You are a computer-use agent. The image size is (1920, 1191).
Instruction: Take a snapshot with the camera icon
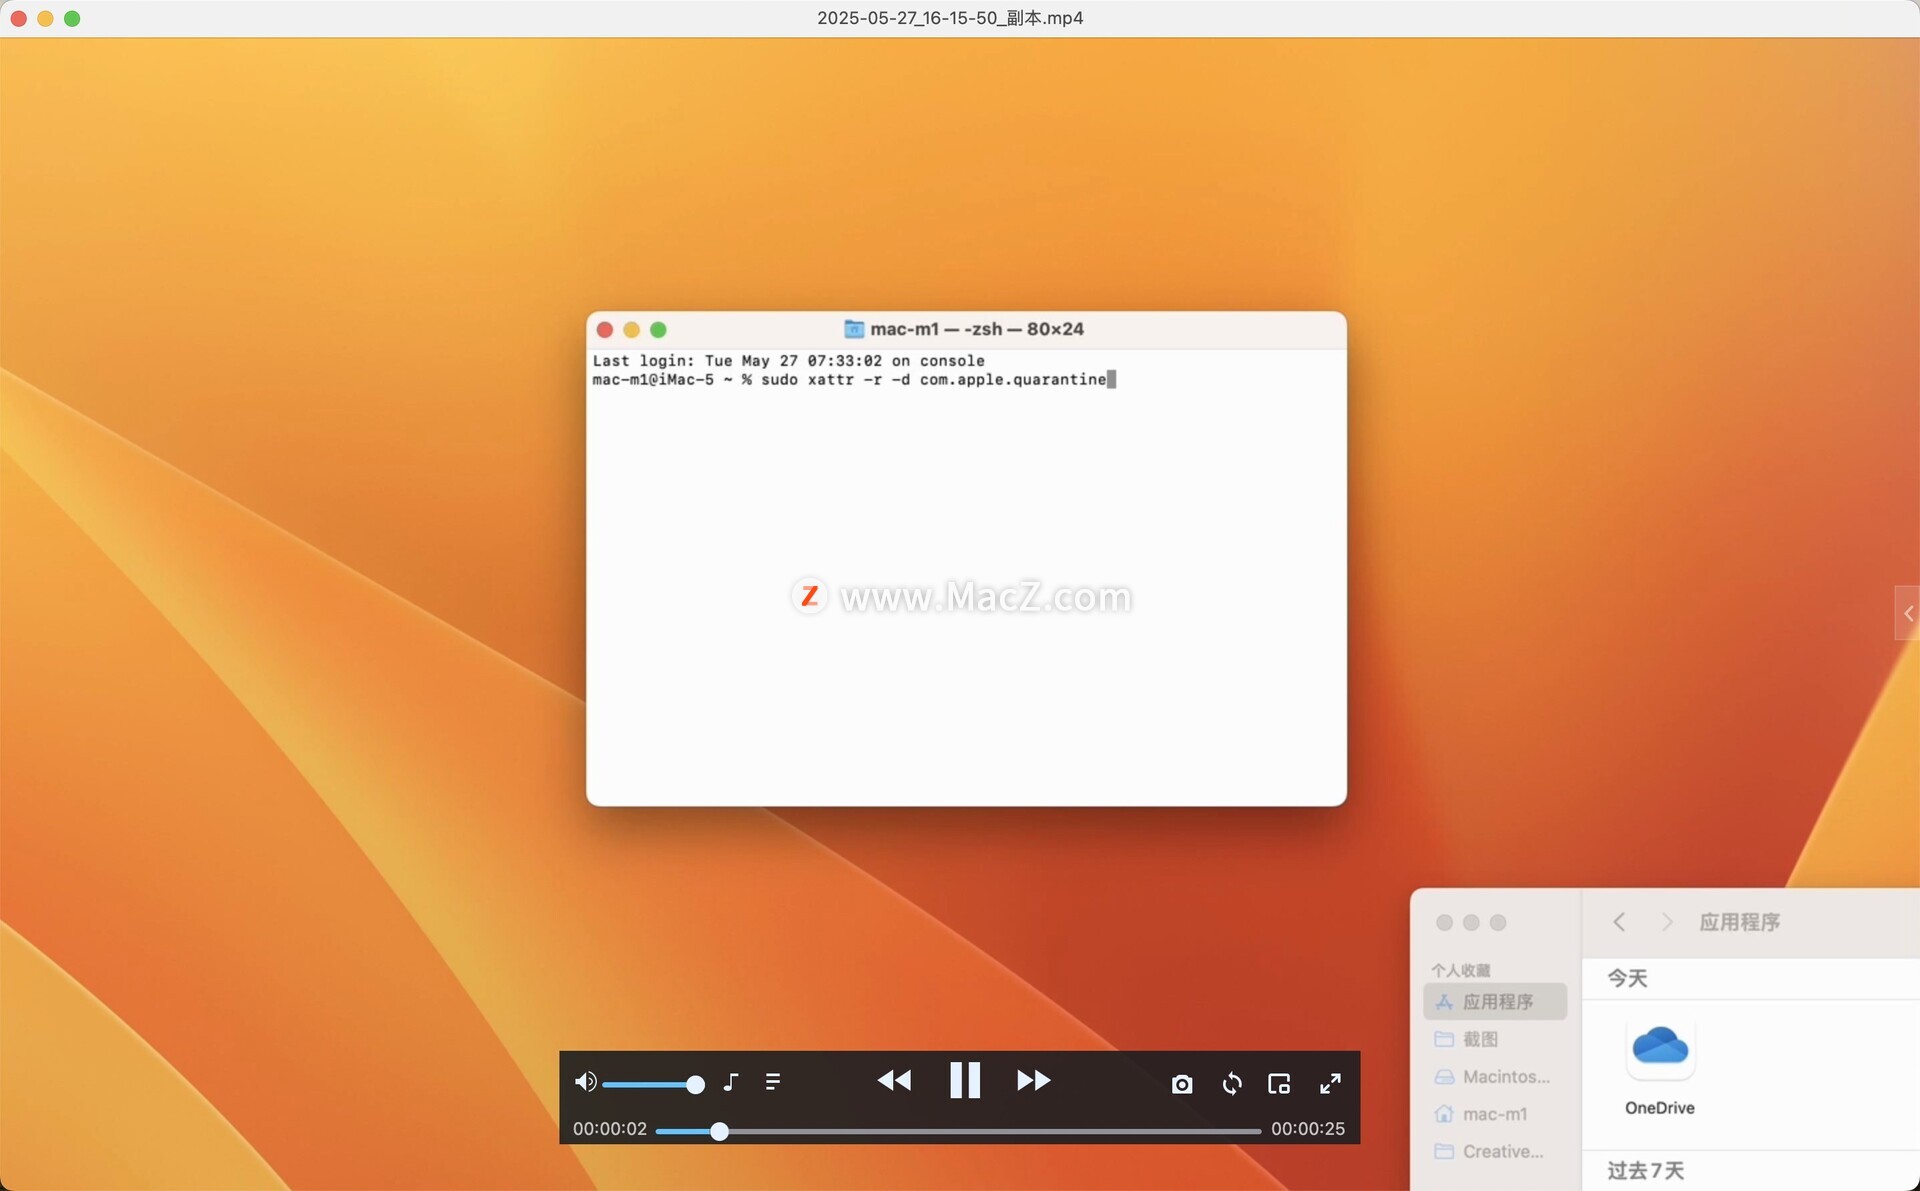click(1182, 1084)
